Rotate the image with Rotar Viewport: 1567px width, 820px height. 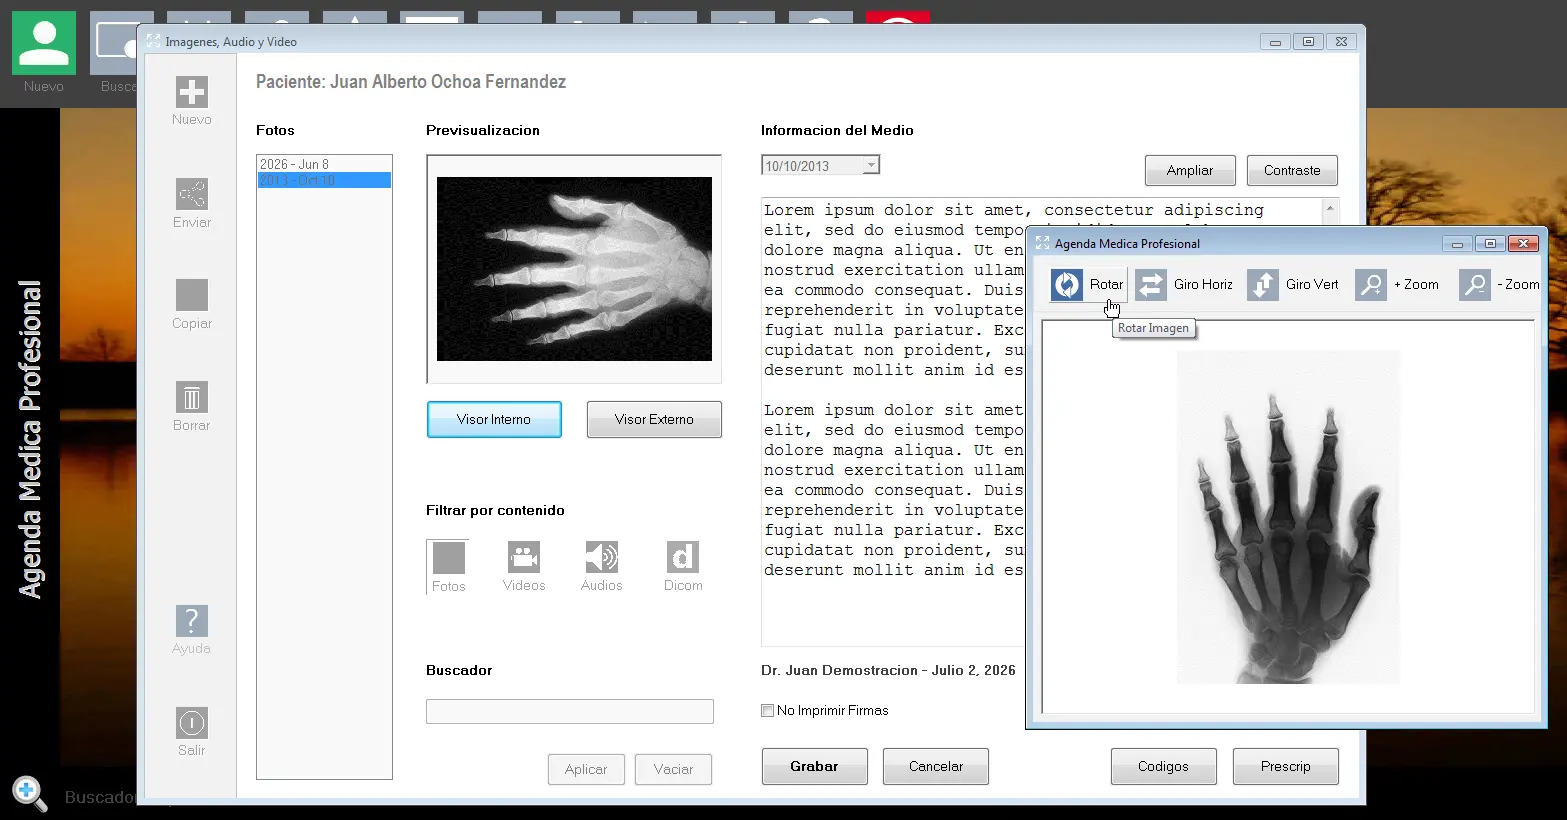1088,285
